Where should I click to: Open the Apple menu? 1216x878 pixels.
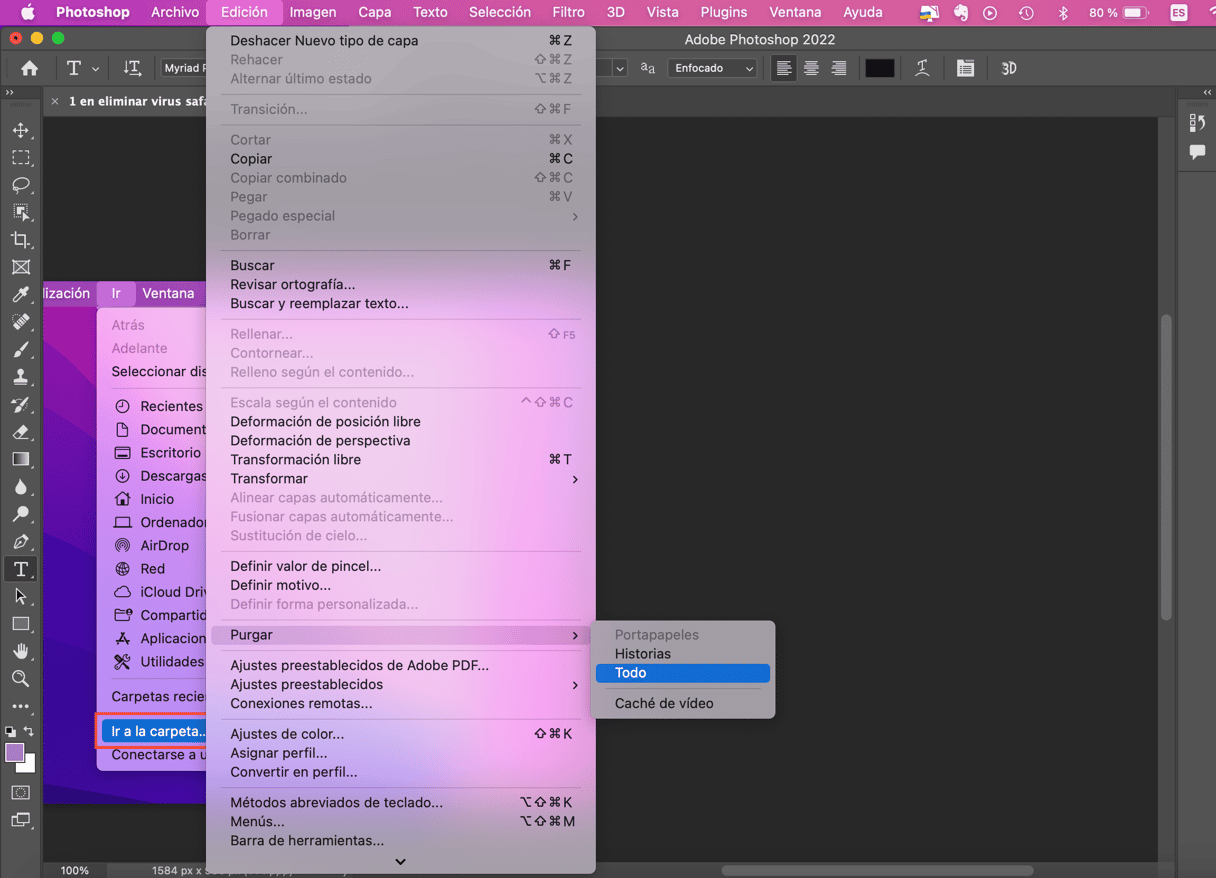28,12
